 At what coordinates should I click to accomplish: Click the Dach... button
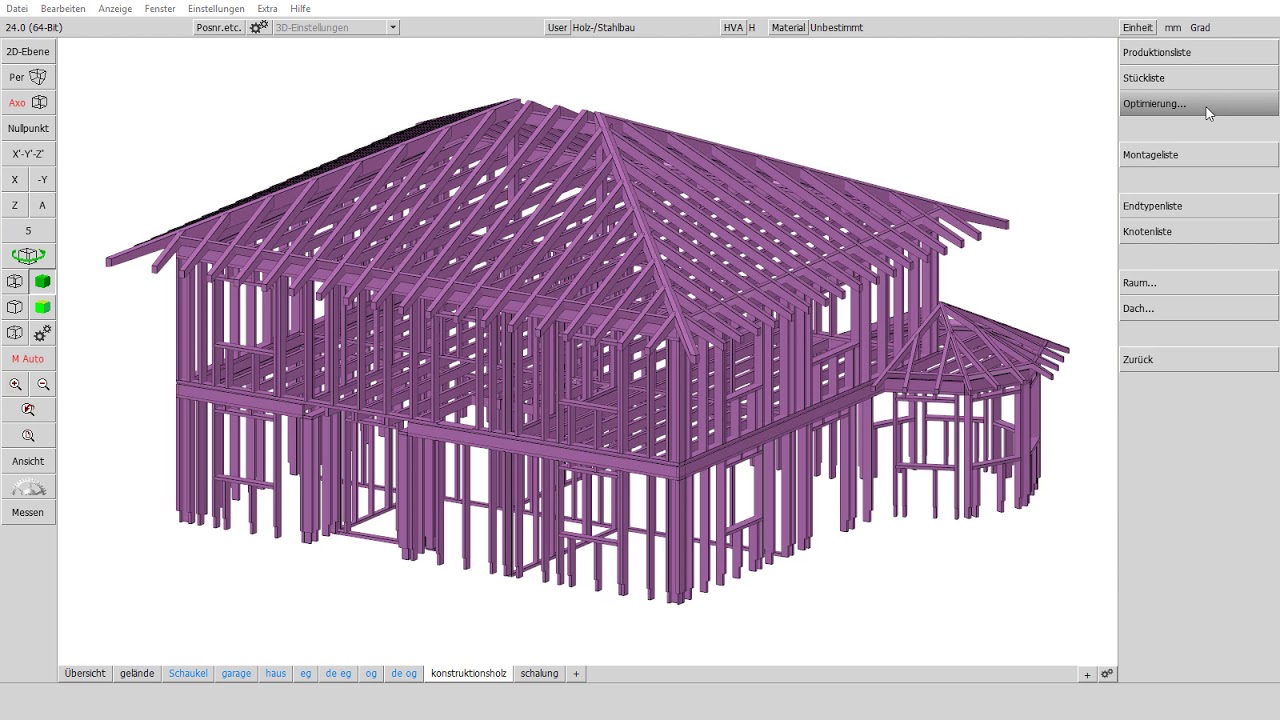[1199, 308]
